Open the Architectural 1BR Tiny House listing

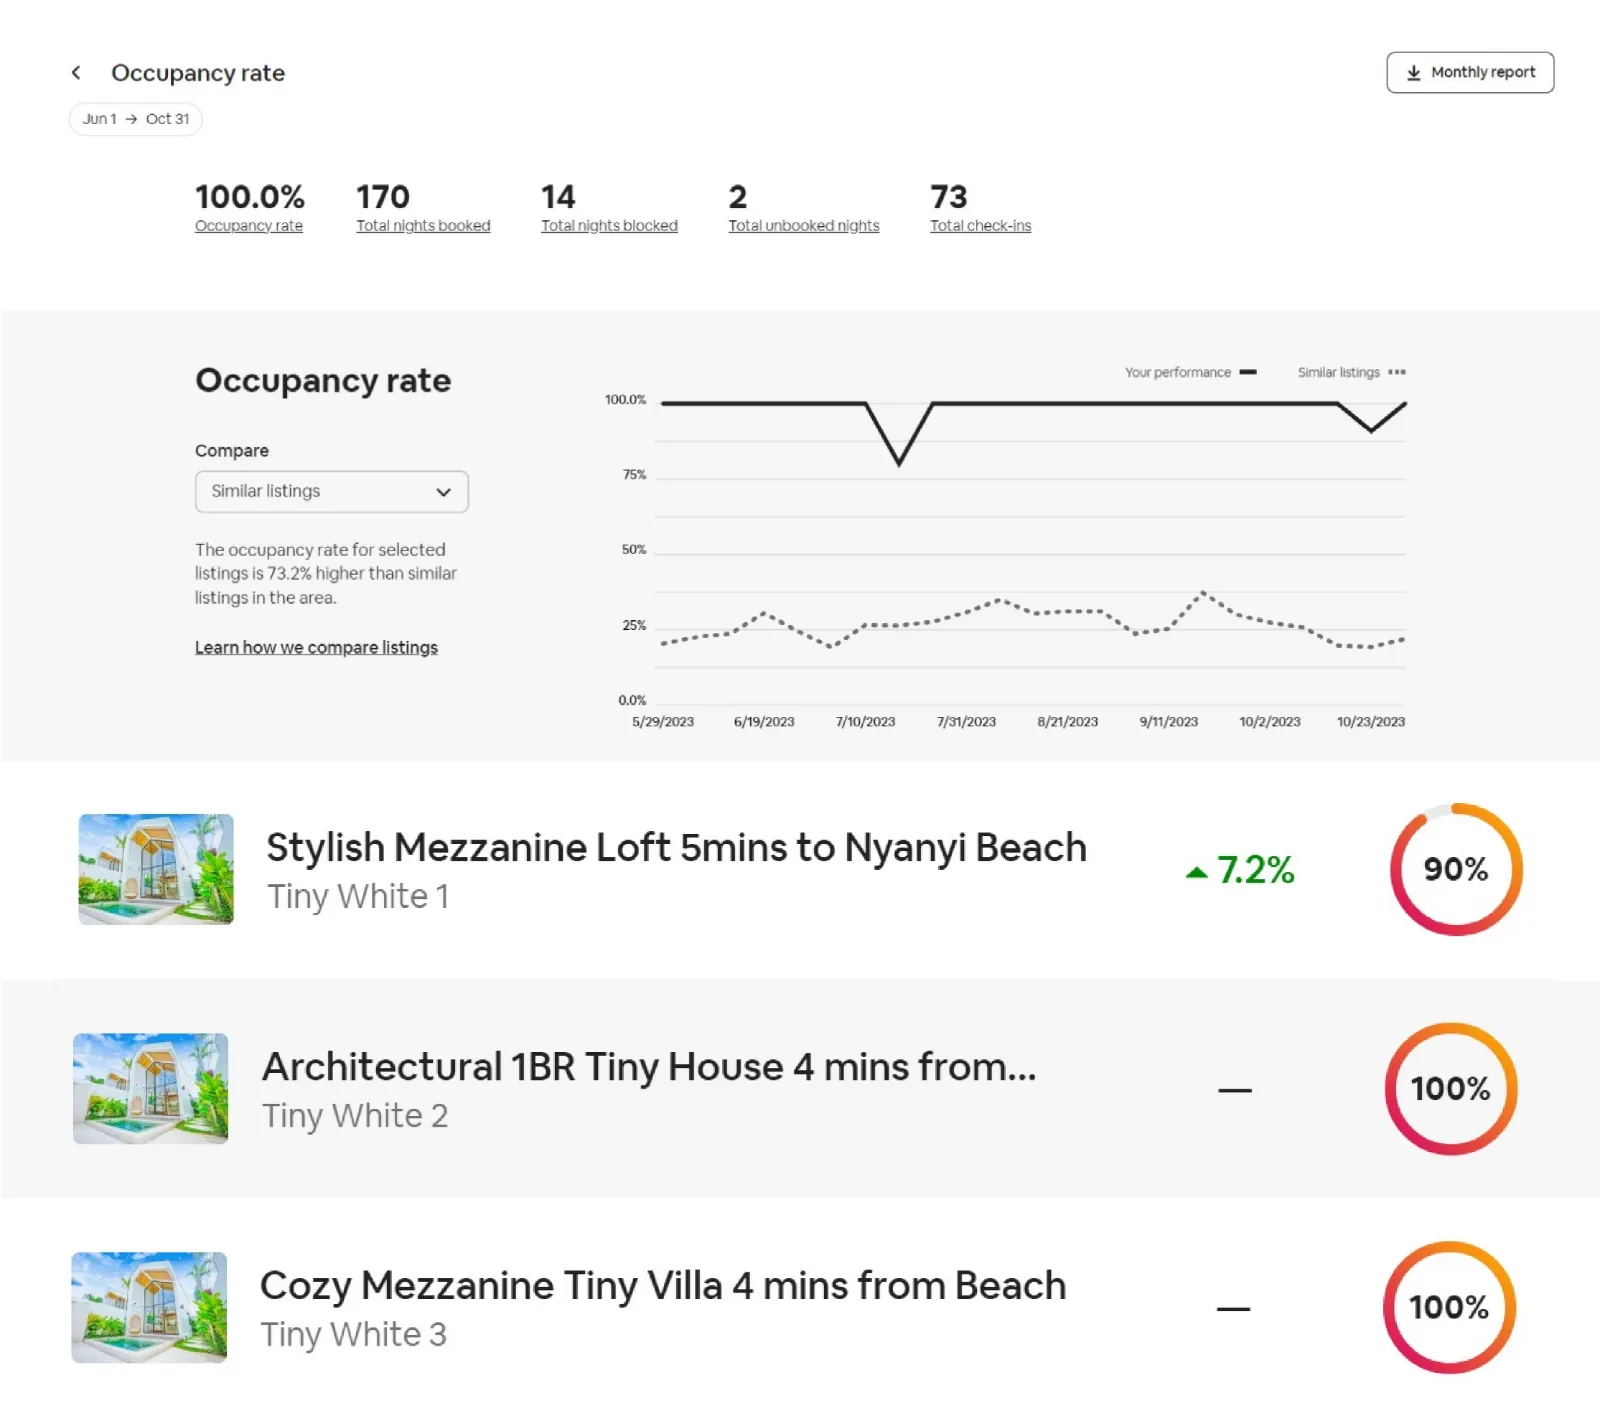648,1067
